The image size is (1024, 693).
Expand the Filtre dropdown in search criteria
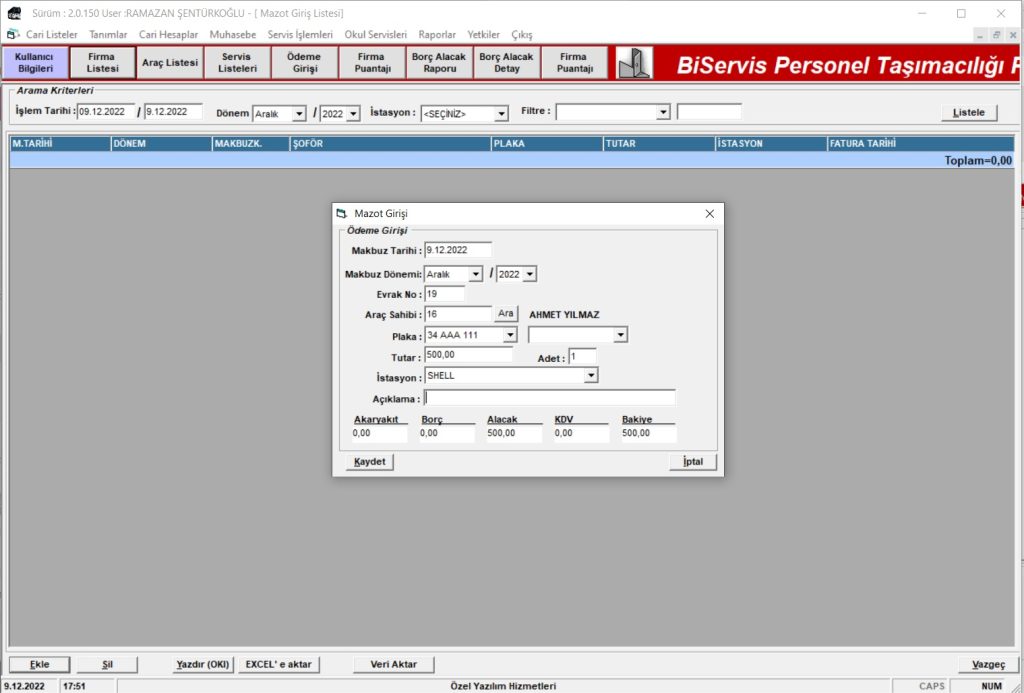point(662,113)
